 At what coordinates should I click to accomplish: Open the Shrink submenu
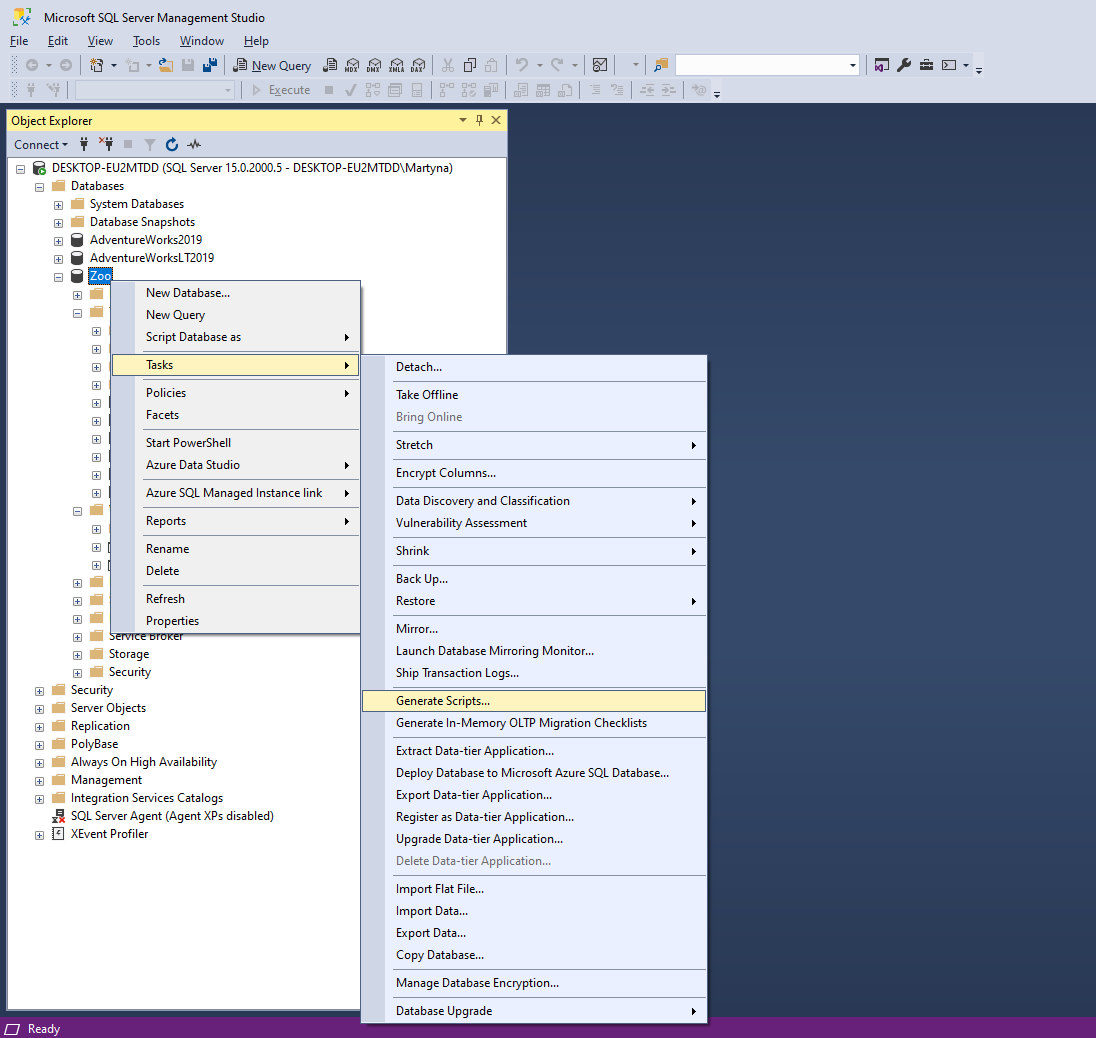[x=534, y=551]
